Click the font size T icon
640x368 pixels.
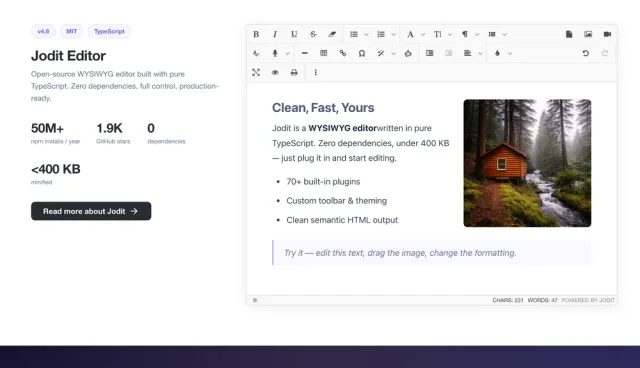[x=438, y=34]
